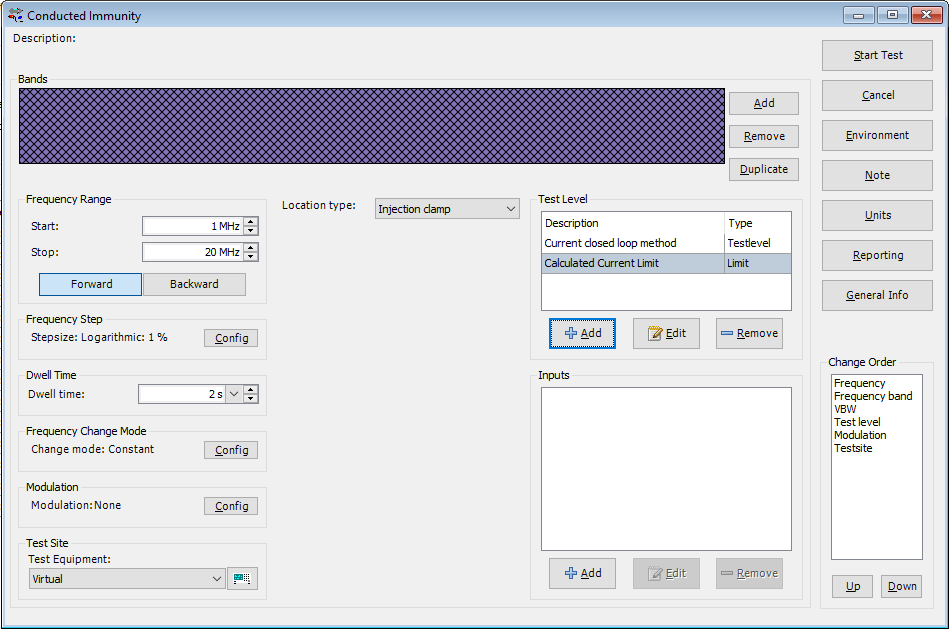Remove Calculated Current Limit via minus icon

click(x=749, y=333)
